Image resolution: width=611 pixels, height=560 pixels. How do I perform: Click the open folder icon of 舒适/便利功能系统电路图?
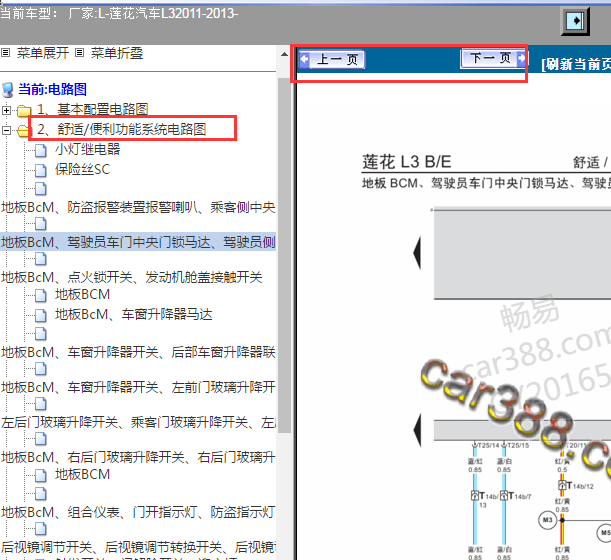click(x=24, y=131)
